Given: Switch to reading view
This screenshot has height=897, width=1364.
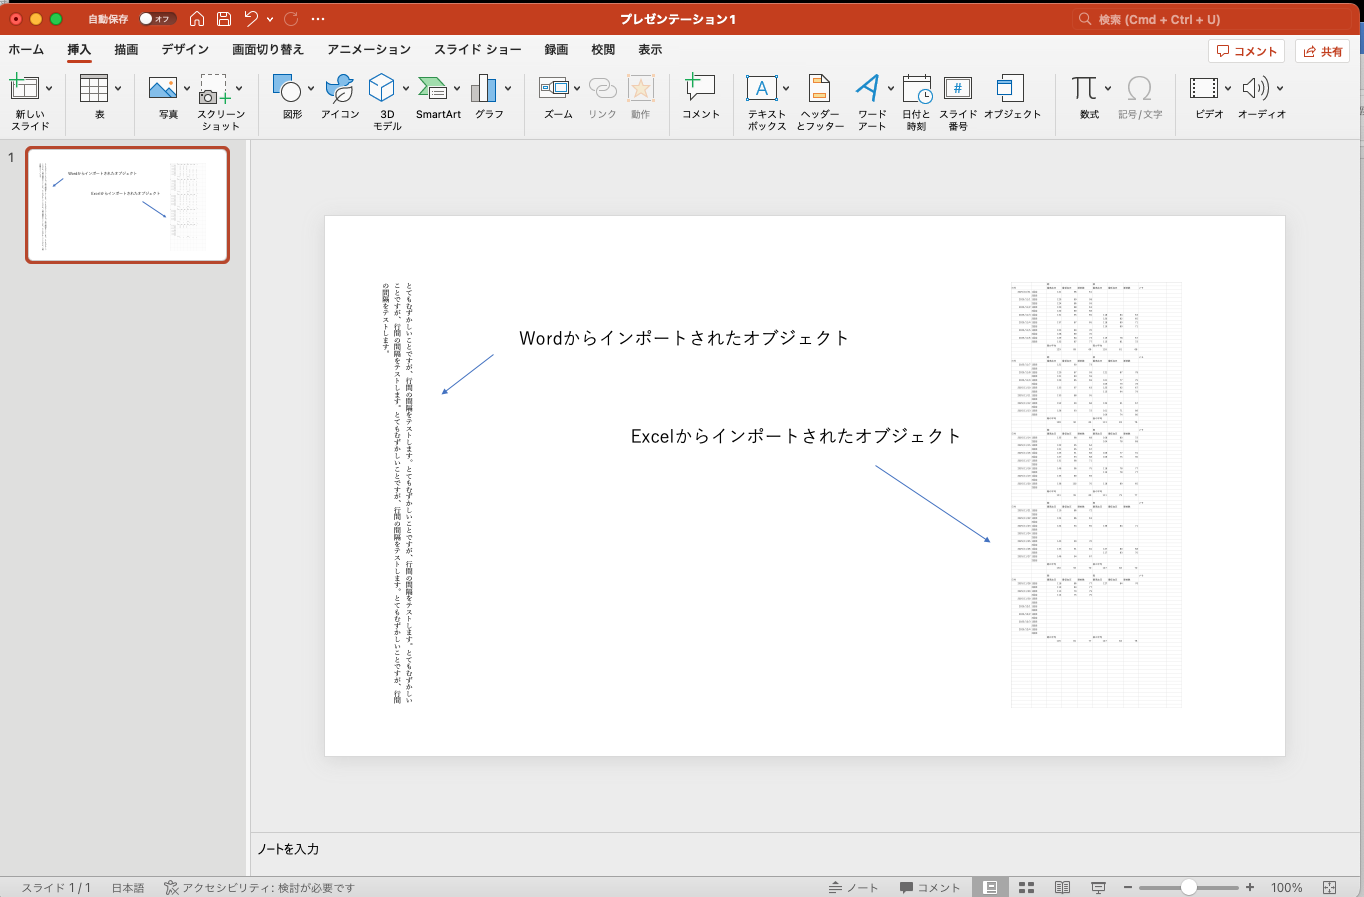Looking at the screenshot, I should pos(1062,887).
